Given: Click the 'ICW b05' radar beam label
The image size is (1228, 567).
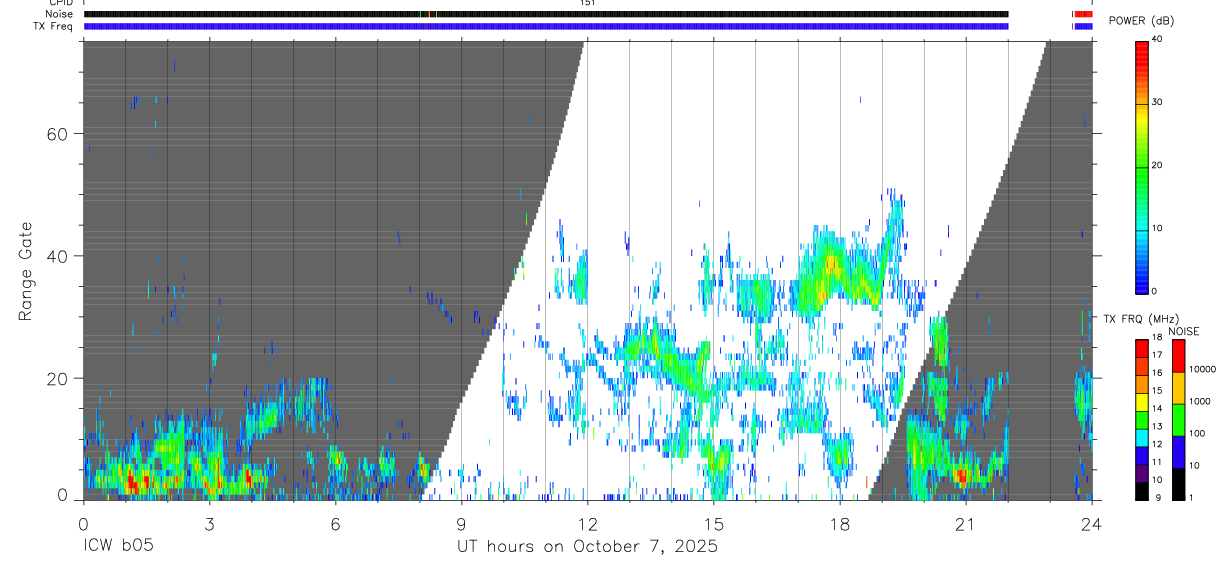Looking at the screenshot, I should tap(119, 547).
